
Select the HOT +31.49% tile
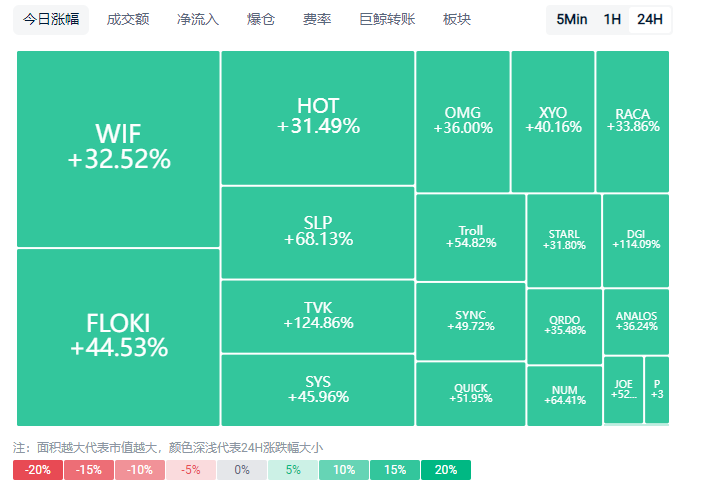click(317, 117)
